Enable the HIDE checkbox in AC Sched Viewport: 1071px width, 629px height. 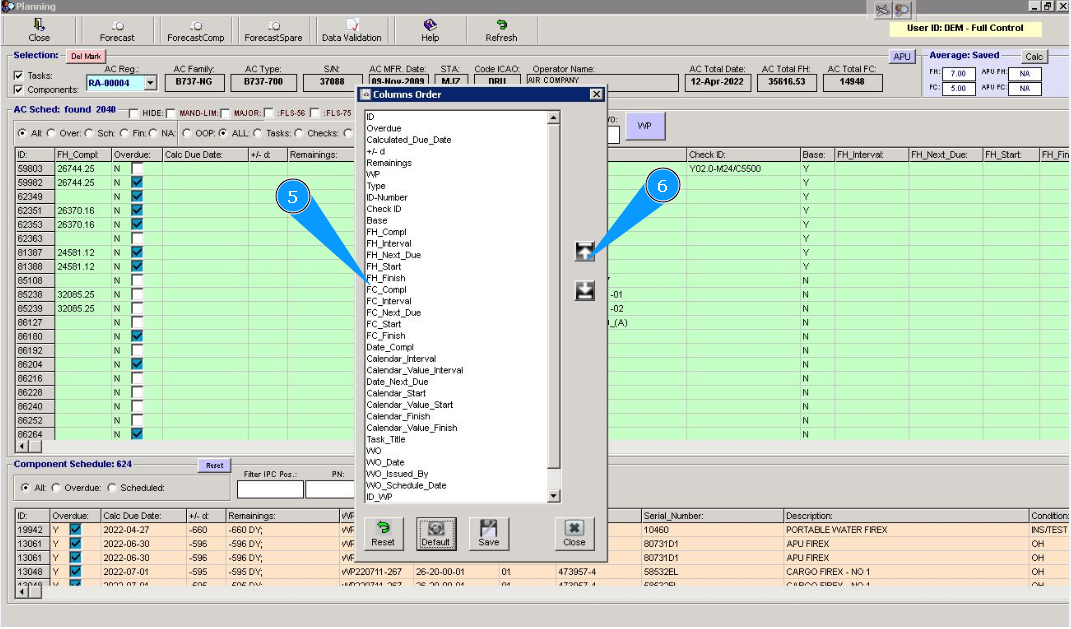(x=134, y=113)
